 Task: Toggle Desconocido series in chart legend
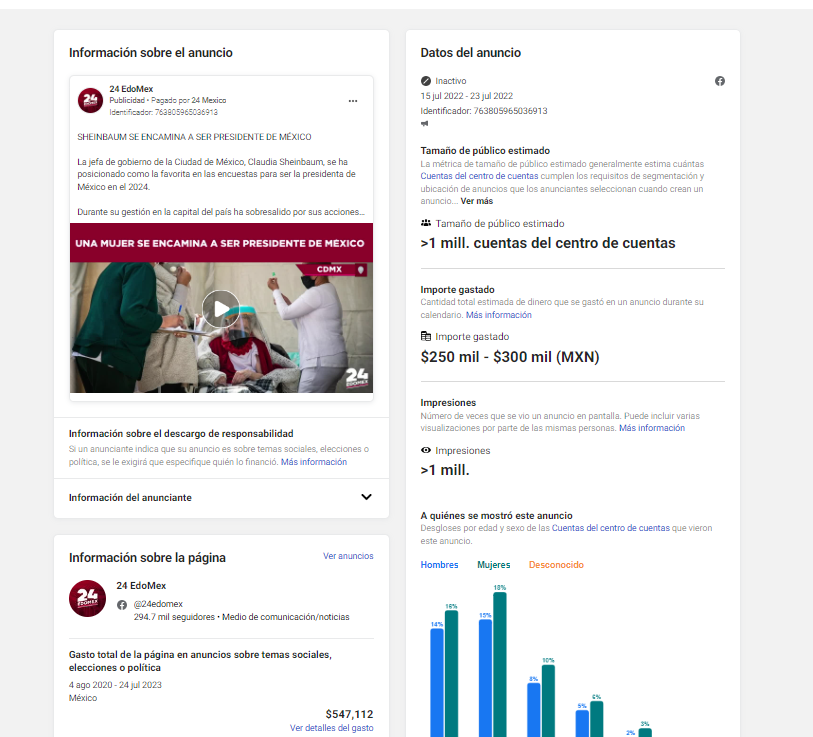(x=556, y=565)
